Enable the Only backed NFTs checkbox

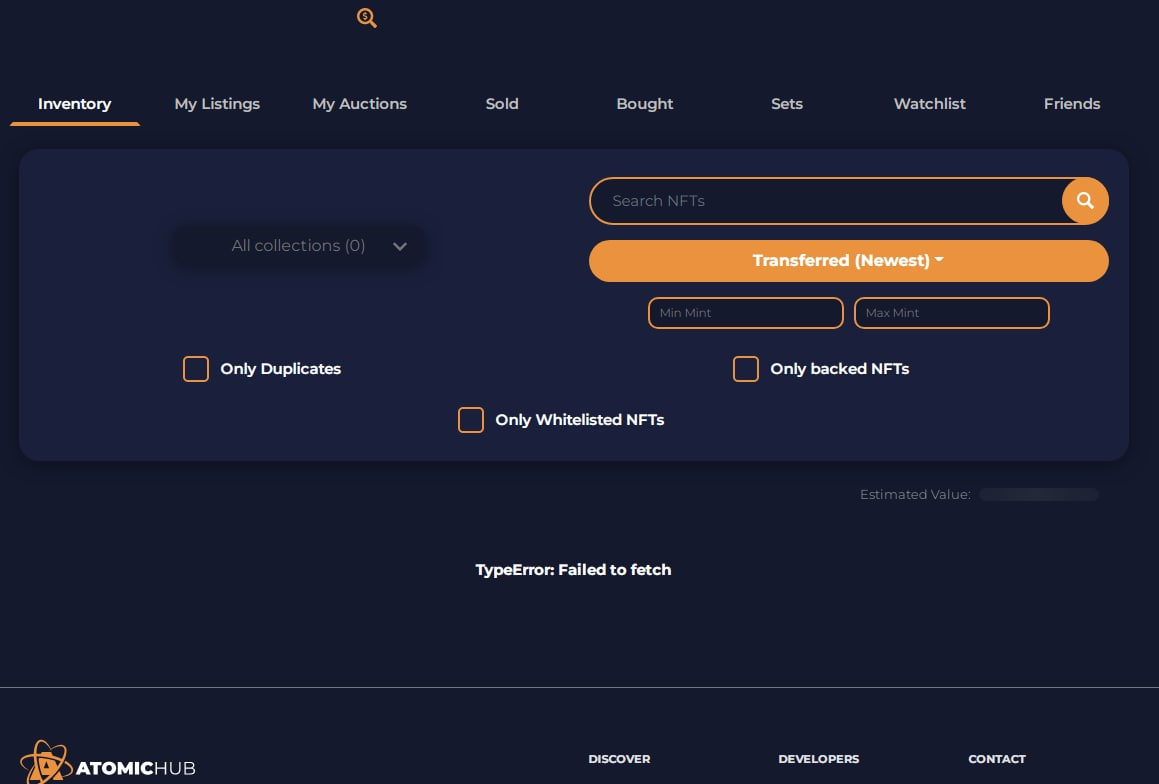coord(746,369)
